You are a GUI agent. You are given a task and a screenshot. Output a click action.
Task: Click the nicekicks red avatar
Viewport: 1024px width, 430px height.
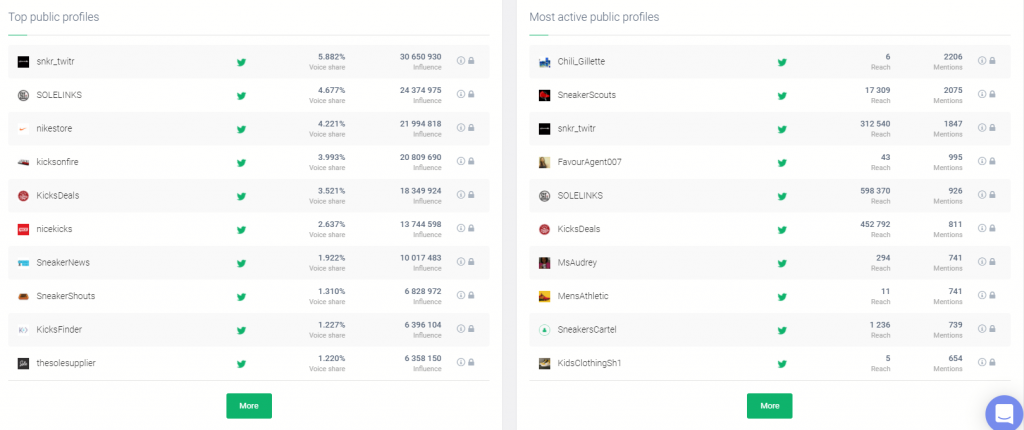click(x=23, y=229)
